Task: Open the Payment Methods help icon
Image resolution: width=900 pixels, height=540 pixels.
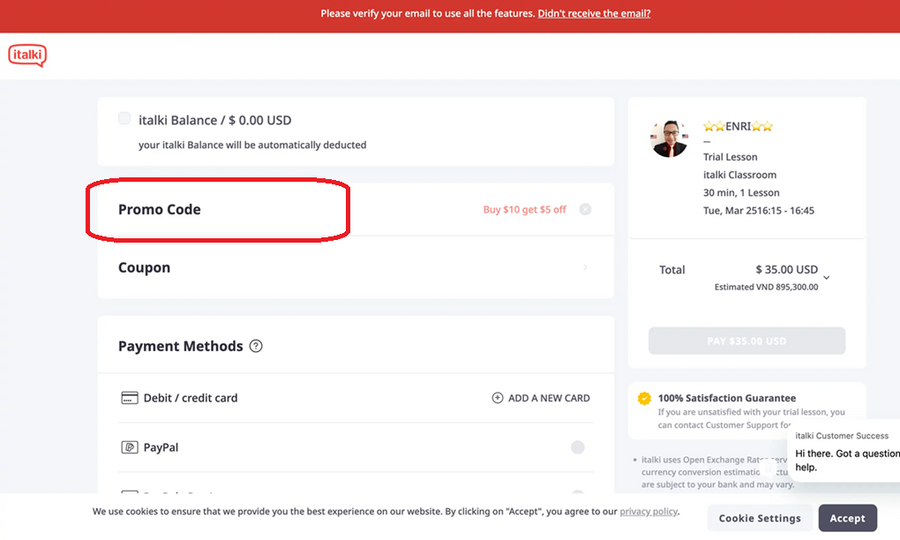Action: tap(256, 346)
